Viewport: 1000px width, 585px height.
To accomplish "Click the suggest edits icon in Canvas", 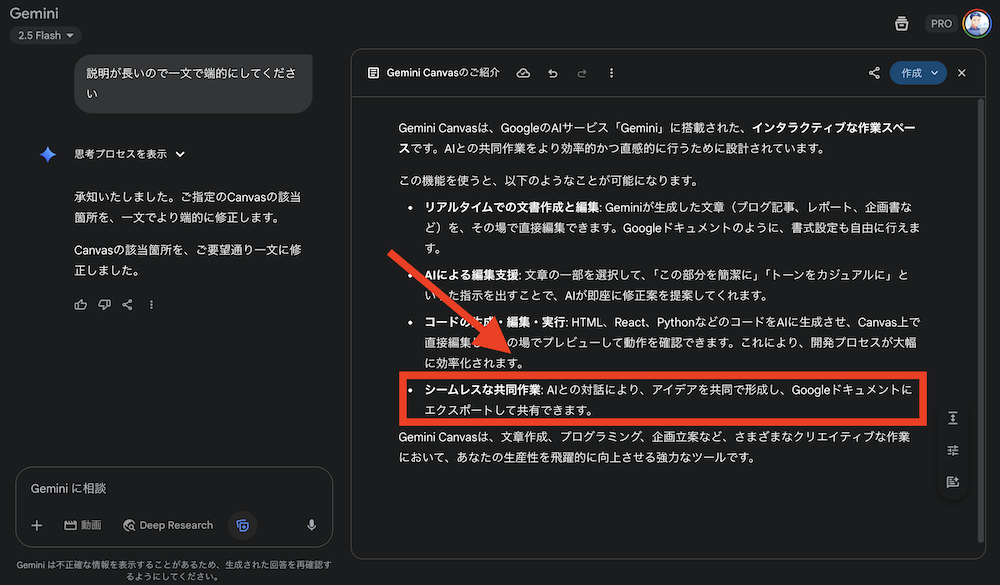I will (953, 482).
